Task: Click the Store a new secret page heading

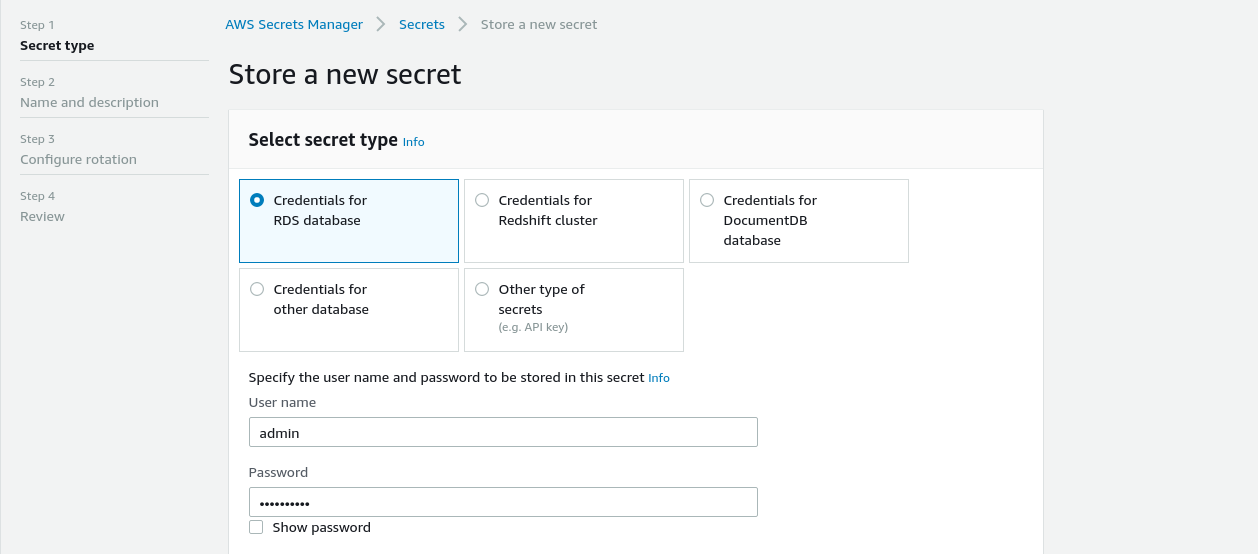Action: 345,75
